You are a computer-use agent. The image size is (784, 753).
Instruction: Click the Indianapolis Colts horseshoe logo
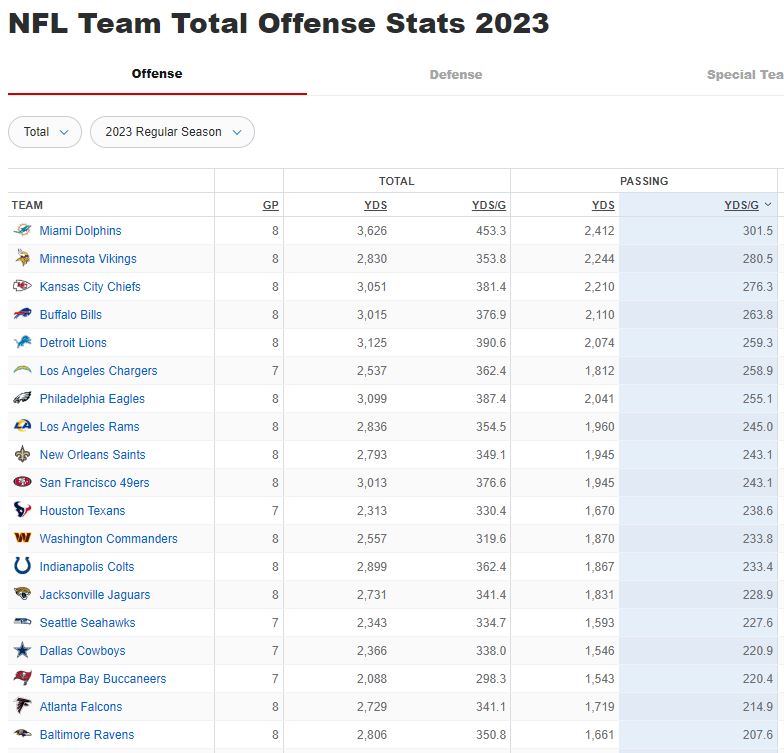pos(22,566)
